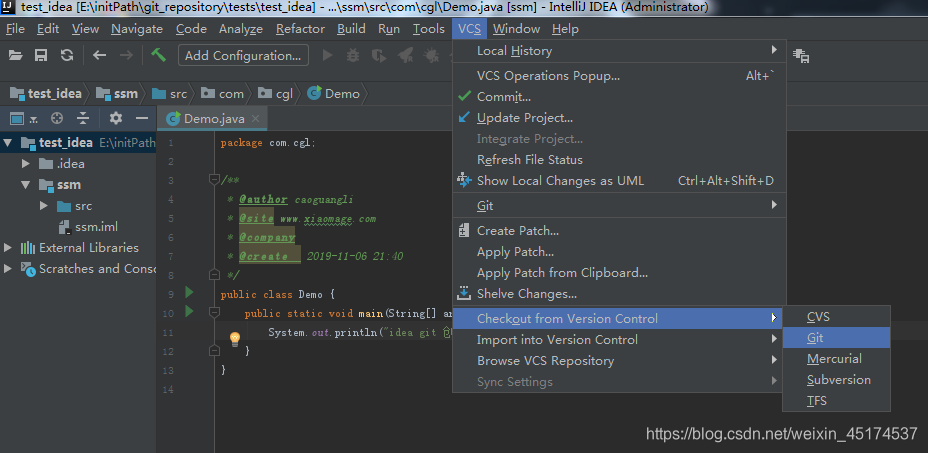Click the Back navigation arrow
Image resolution: width=928 pixels, height=453 pixels.
click(99, 56)
